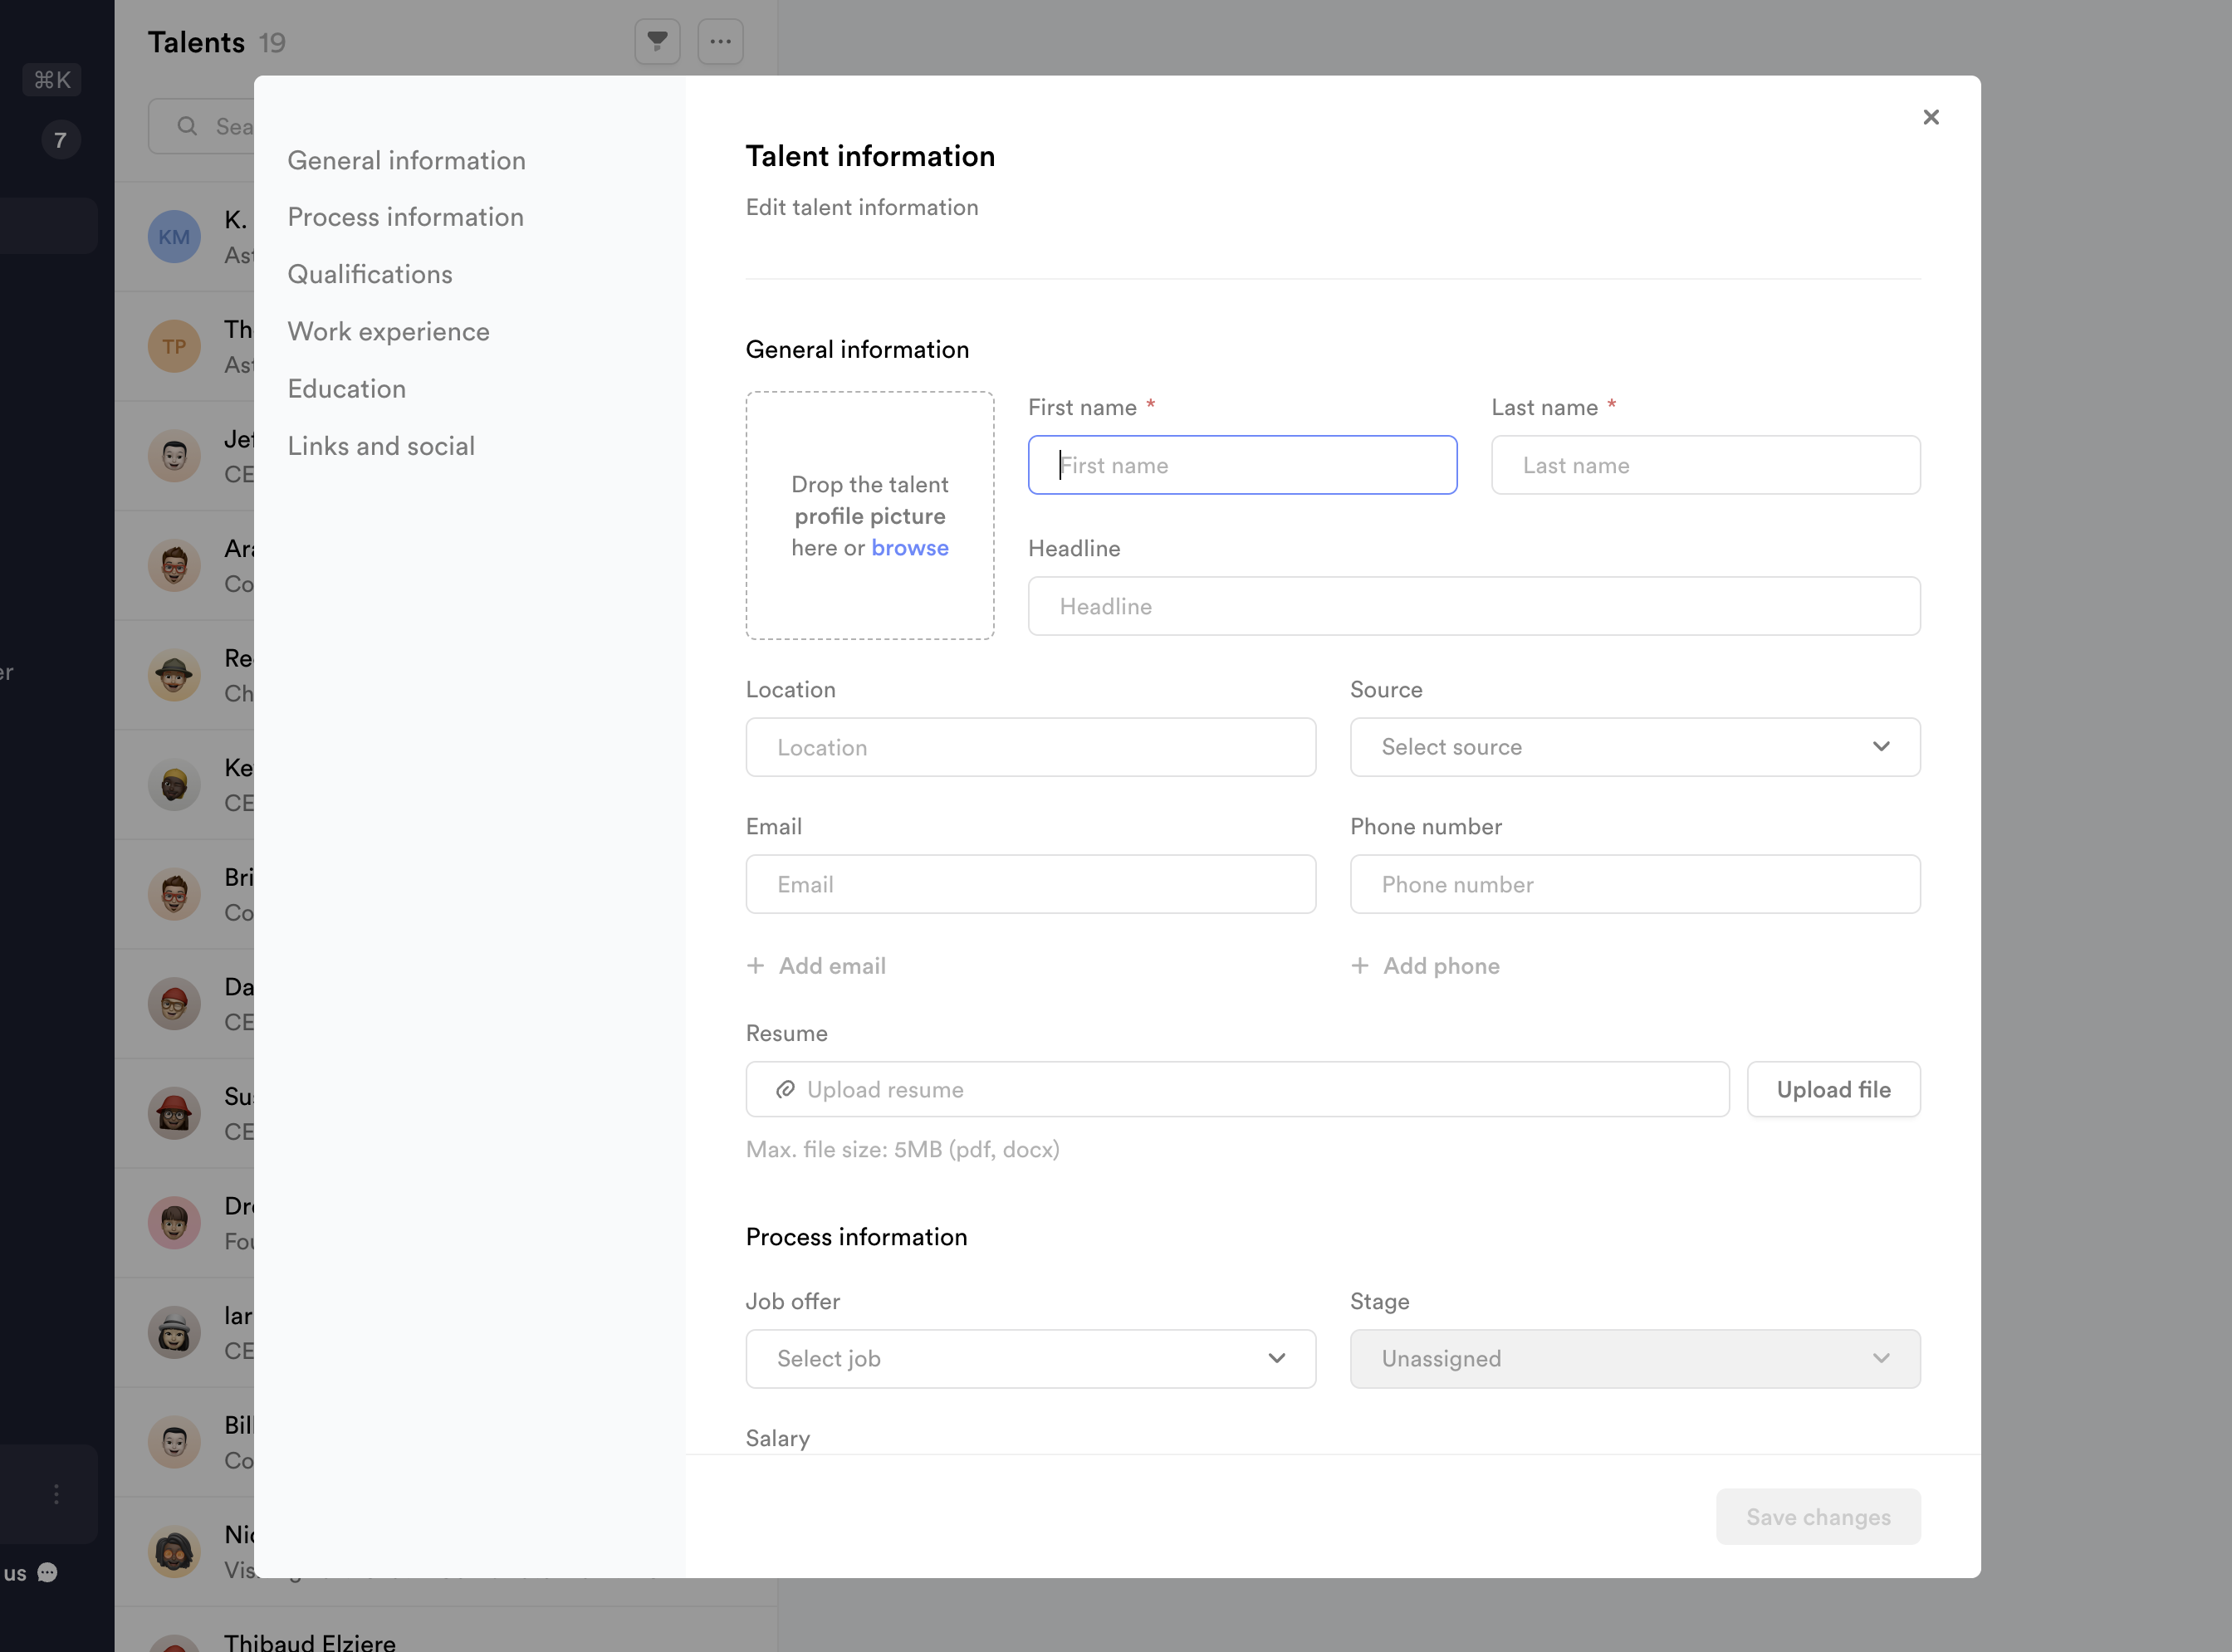This screenshot has height=1652, width=2232.
Task: Click the KM avatar in talent list
Action: 174,237
